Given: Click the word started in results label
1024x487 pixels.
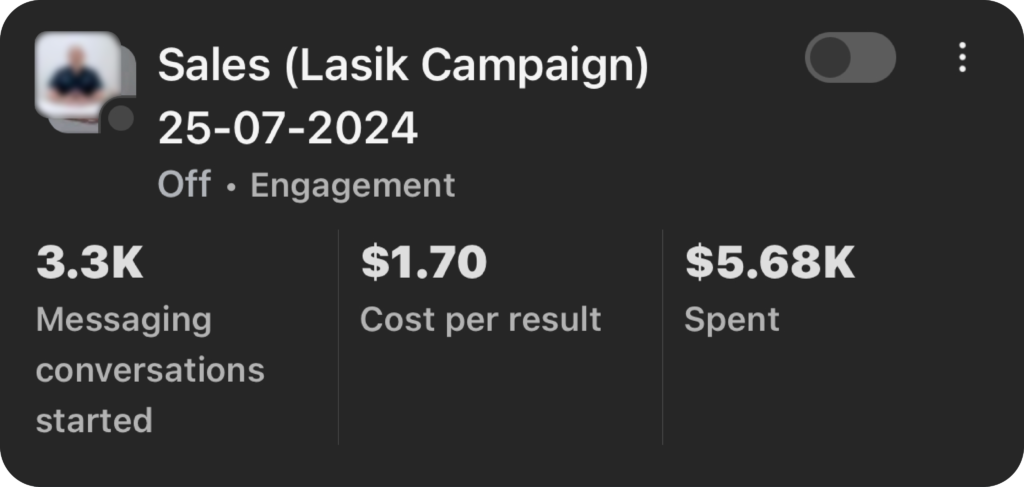Looking at the screenshot, I should (94, 419).
